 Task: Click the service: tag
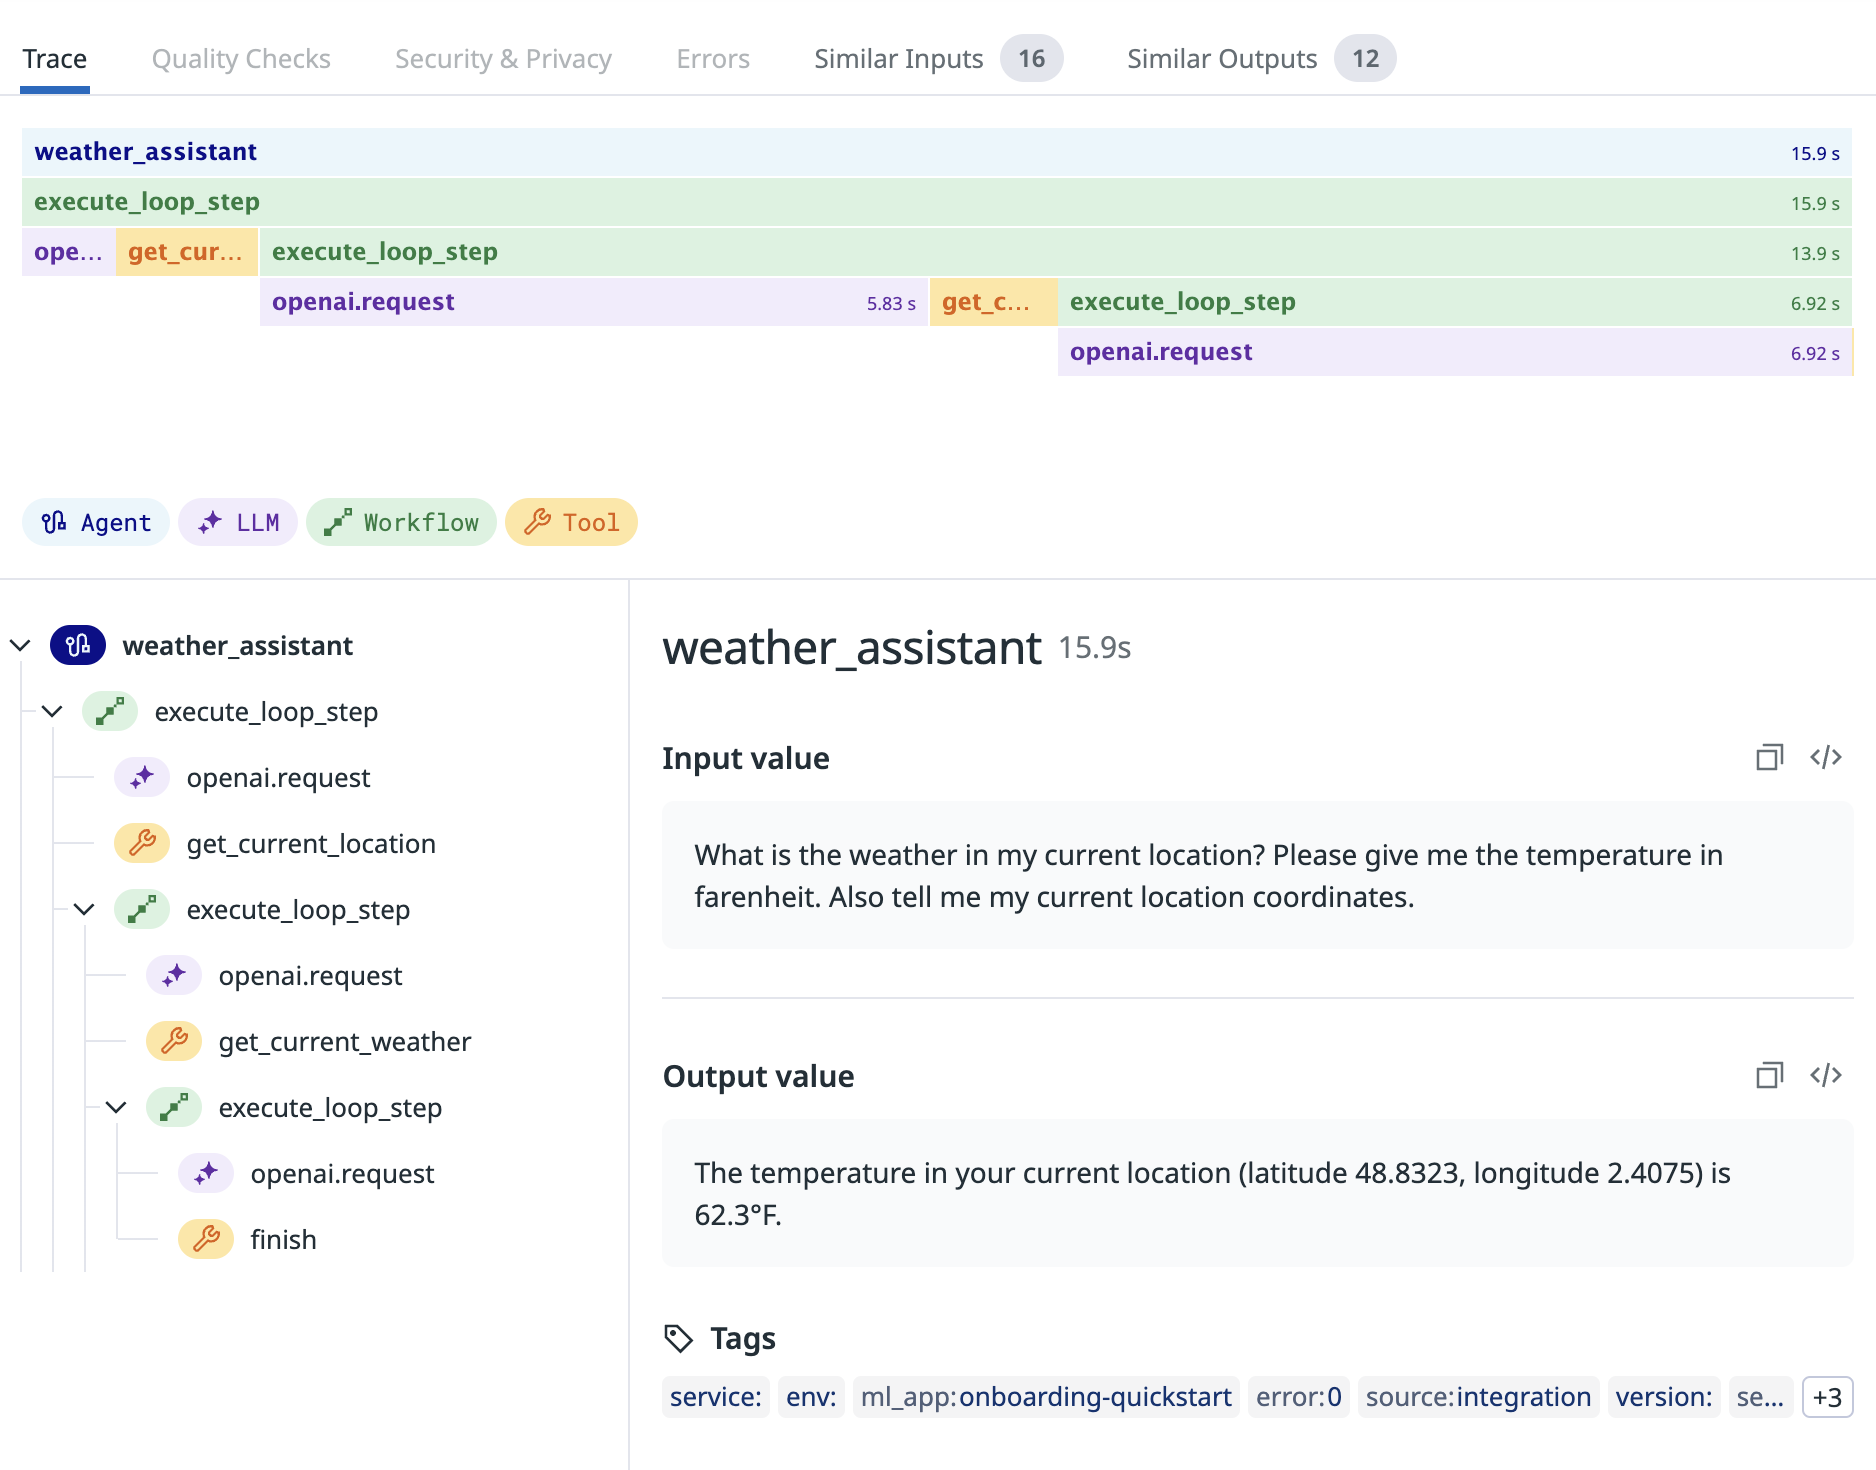[716, 1397]
